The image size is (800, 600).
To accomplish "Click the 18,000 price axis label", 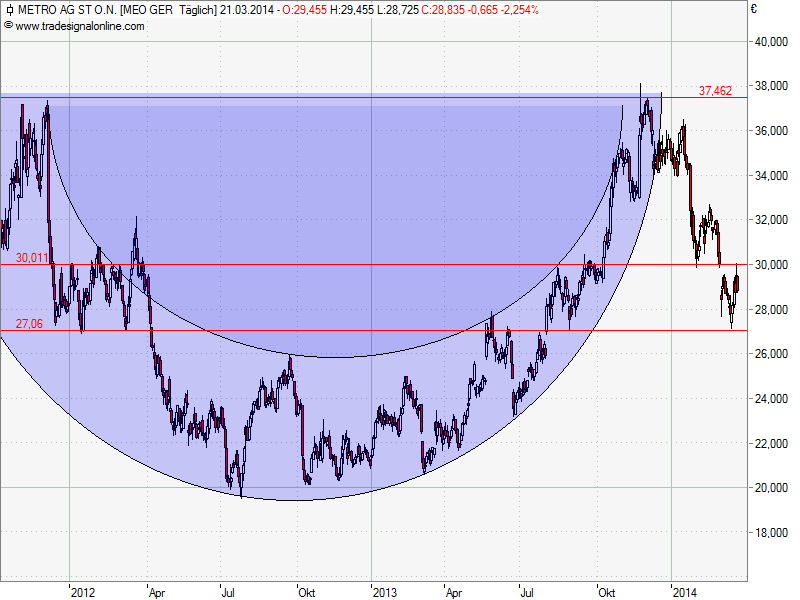I will (x=773, y=532).
